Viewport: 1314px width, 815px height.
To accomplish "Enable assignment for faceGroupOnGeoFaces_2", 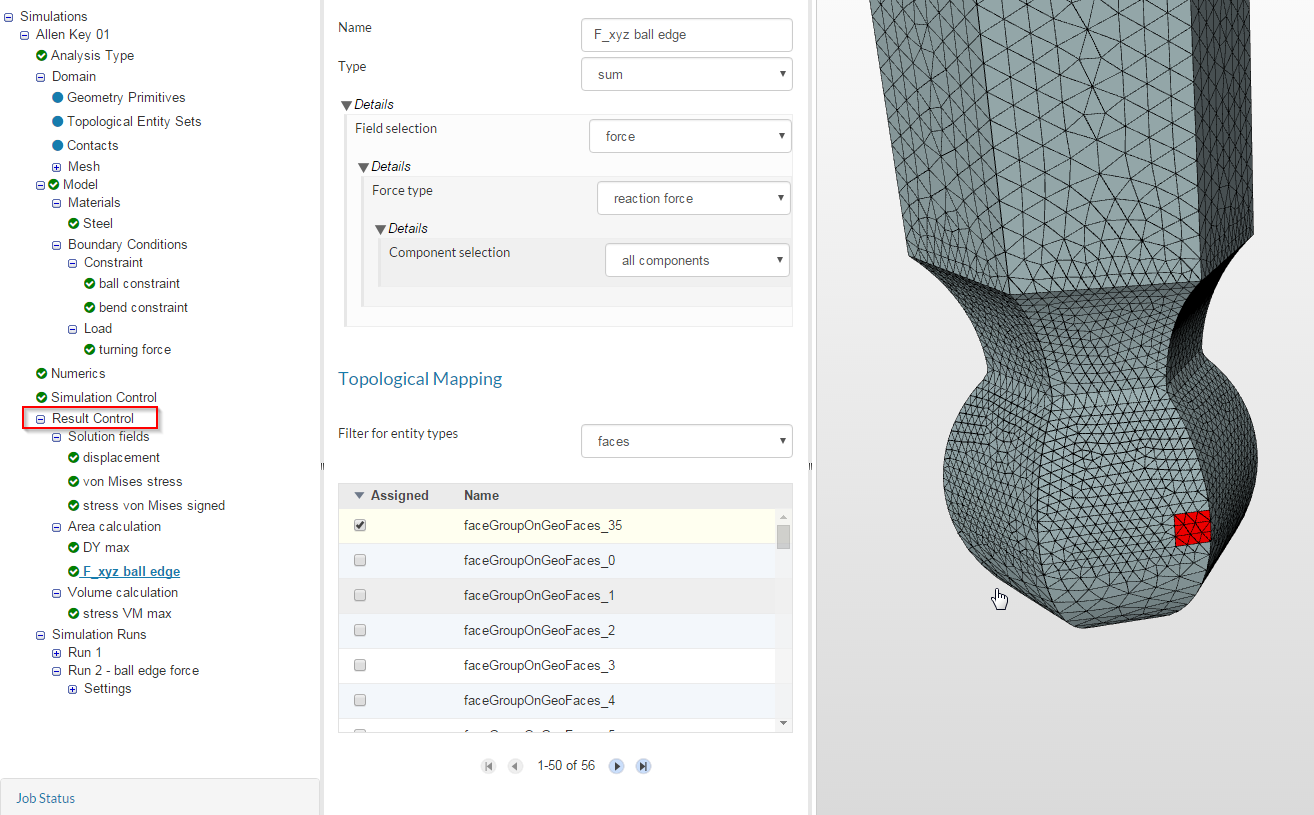I will tap(360, 629).
